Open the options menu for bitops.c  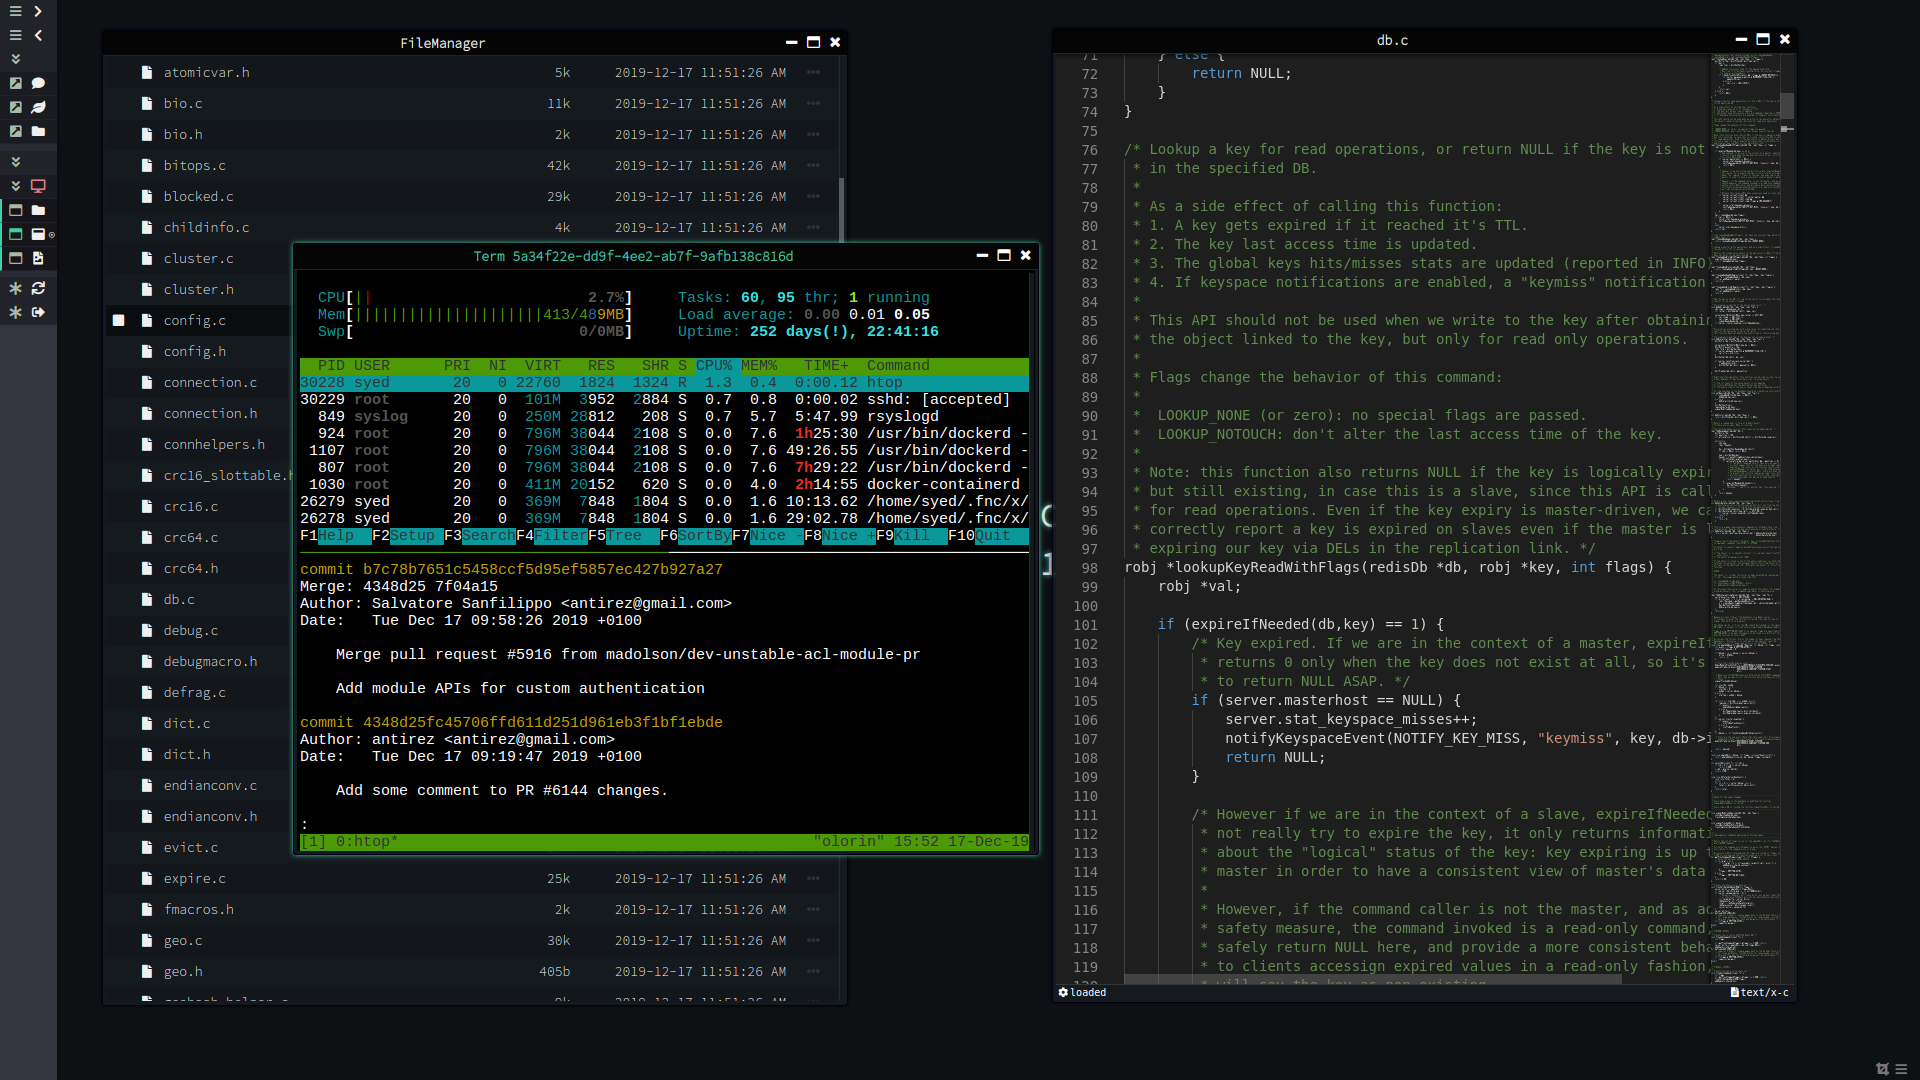point(813,165)
